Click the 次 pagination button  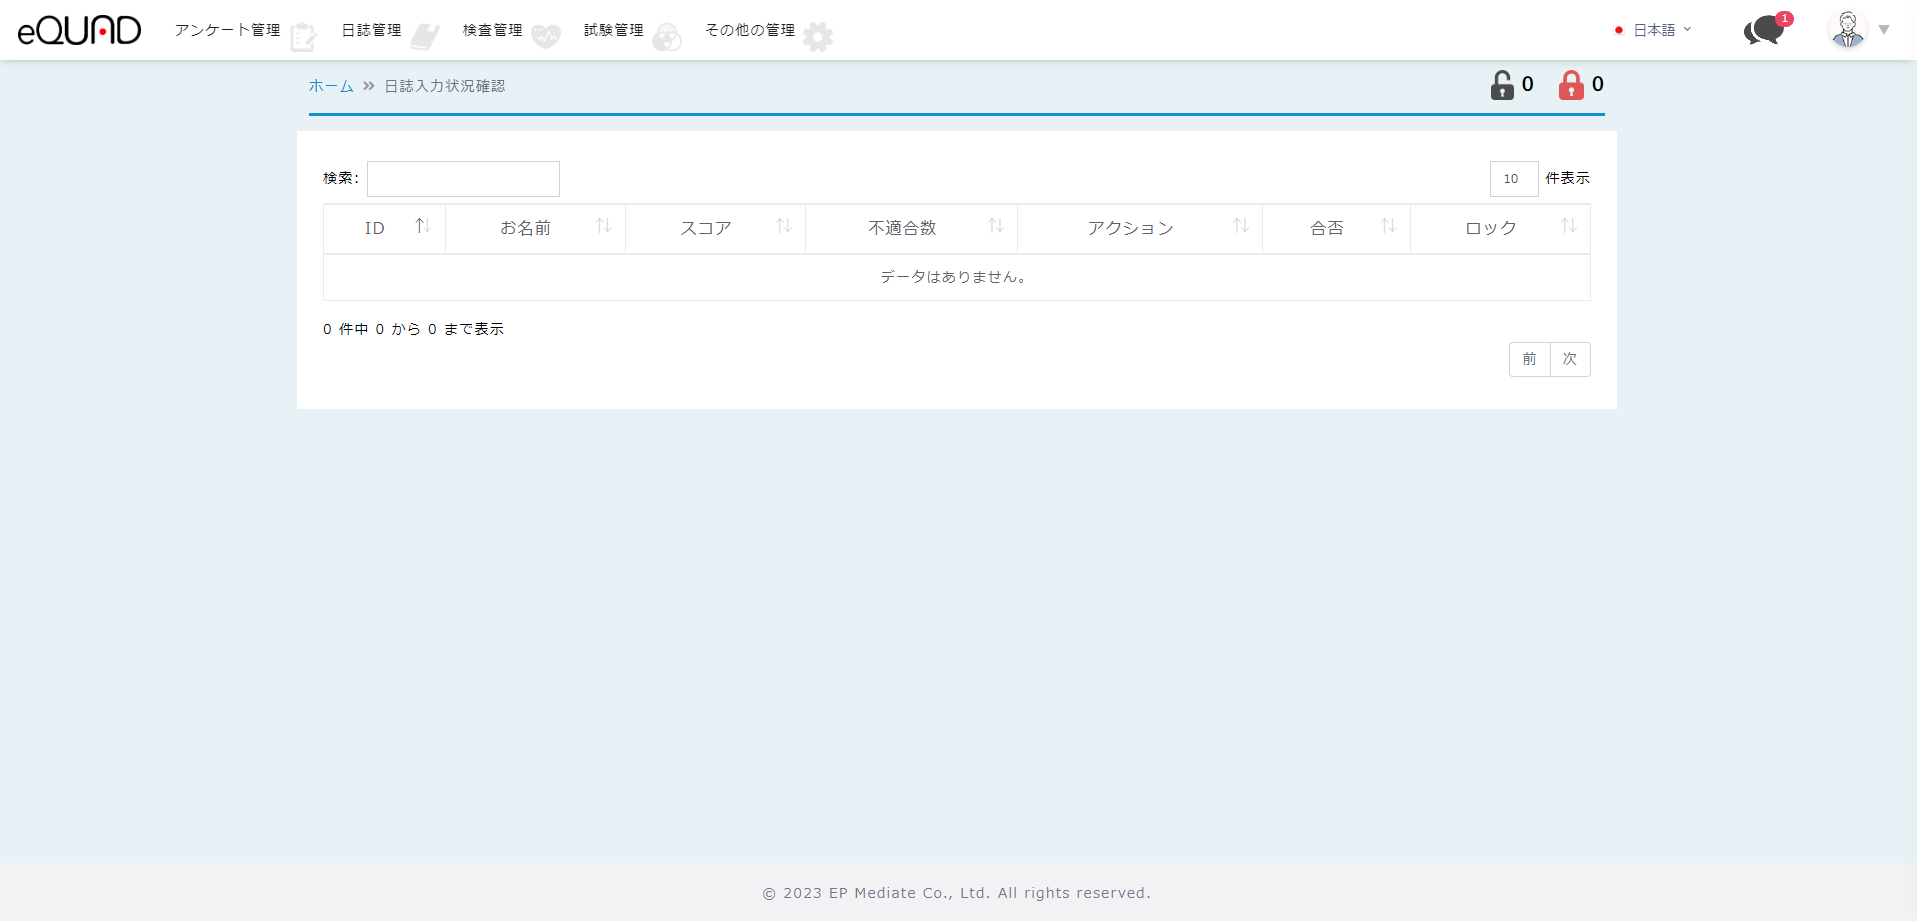coord(1570,359)
